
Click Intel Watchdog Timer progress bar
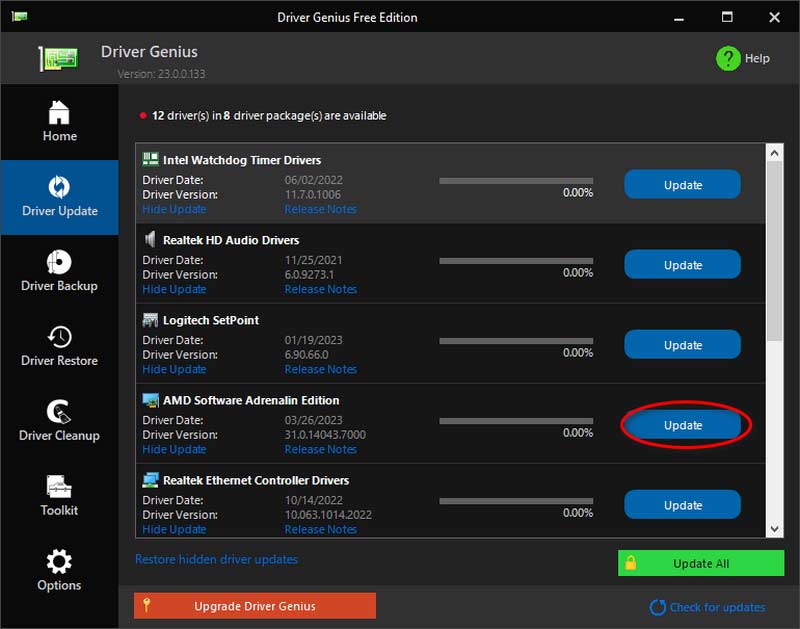point(516,181)
